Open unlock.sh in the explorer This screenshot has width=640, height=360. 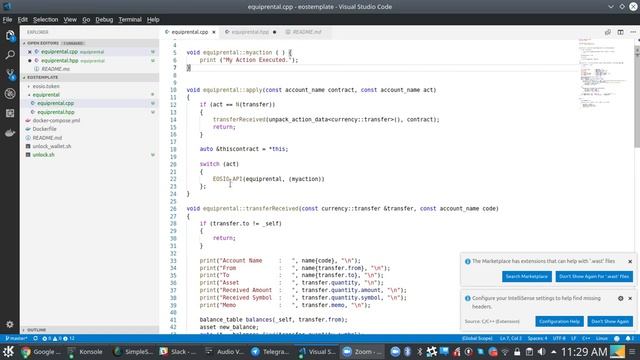pos(43,155)
